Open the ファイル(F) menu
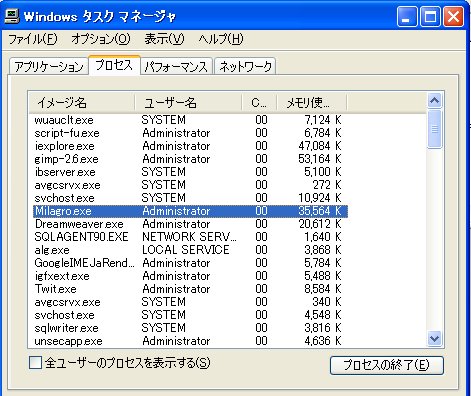 [33, 39]
